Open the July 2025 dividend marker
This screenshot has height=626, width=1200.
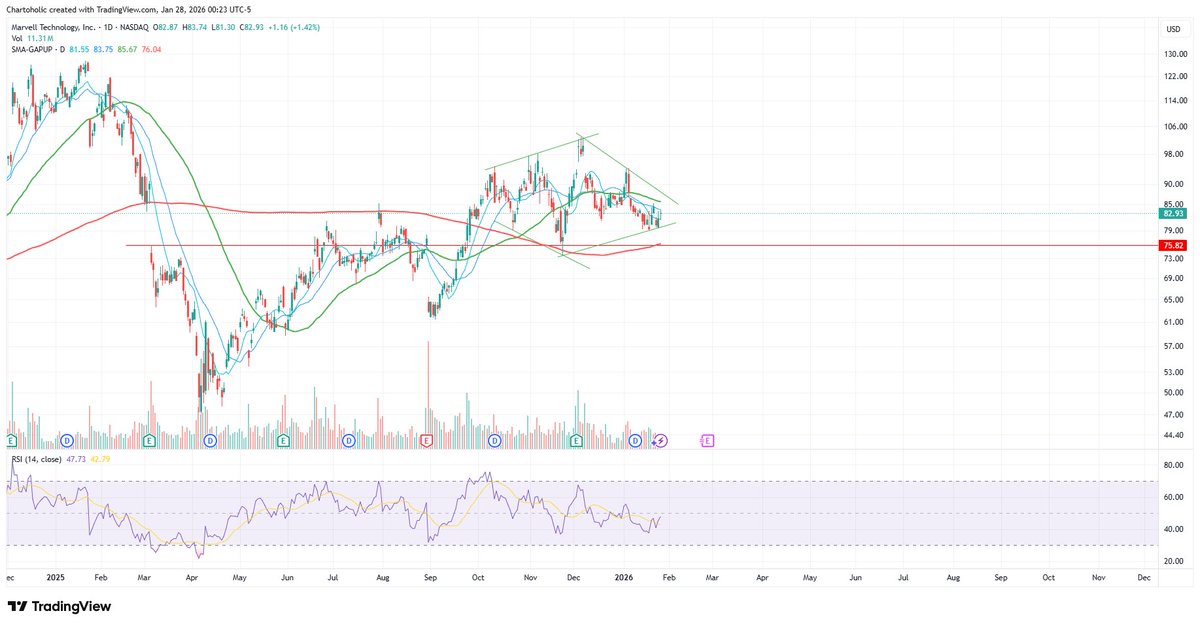coord(350,440)
